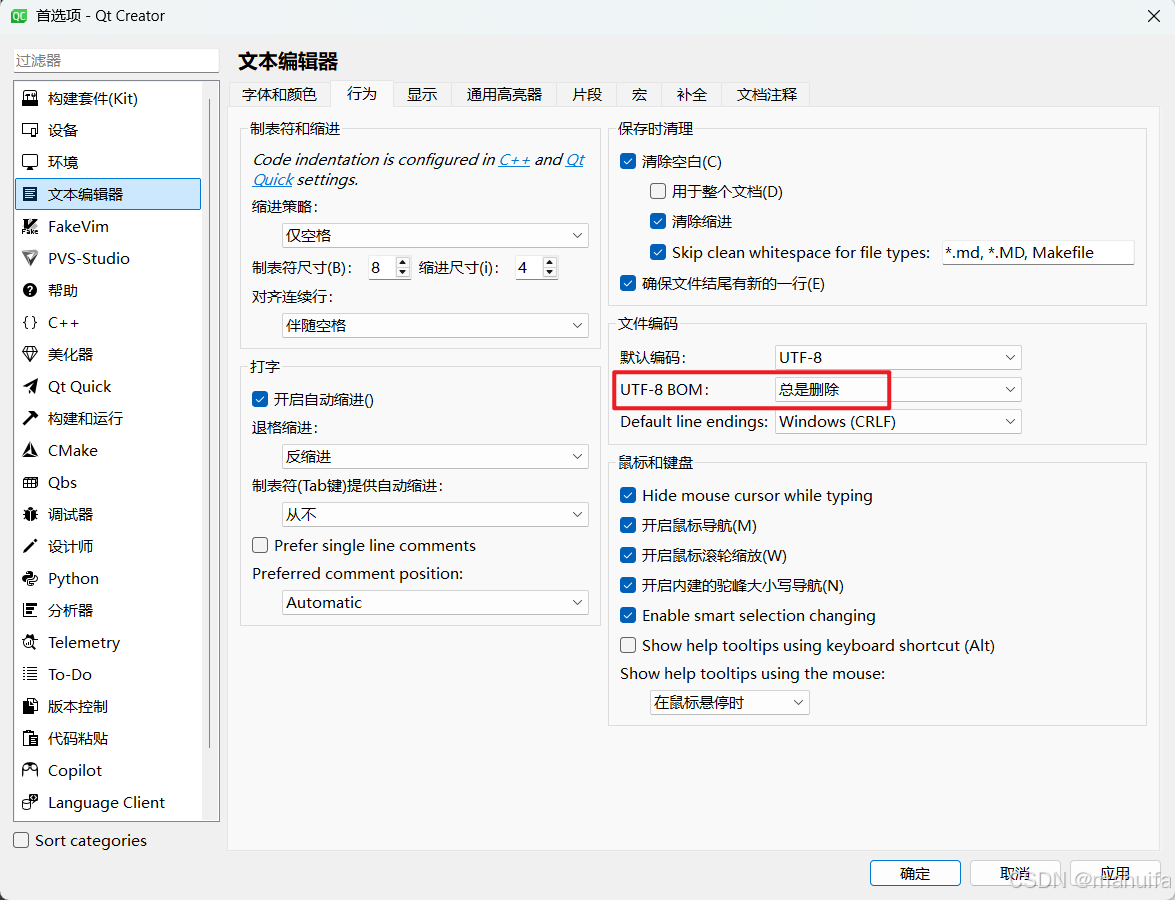Toggle Enable smart selection changing
This screenshot has height=900, width=1175.
pos(628,615)
